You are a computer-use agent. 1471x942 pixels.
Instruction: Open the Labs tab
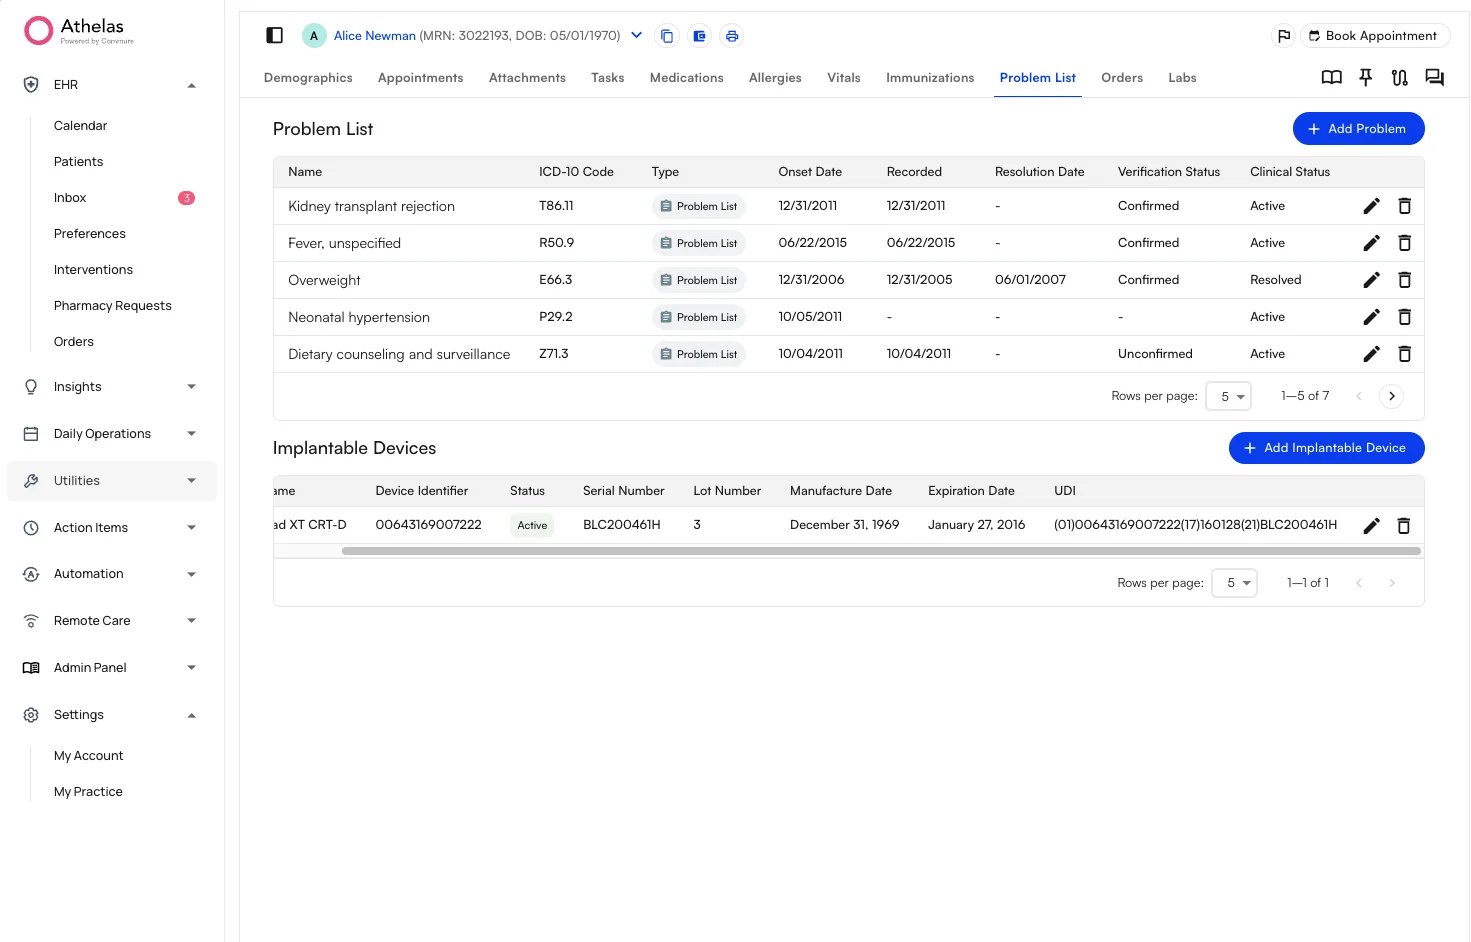1182,78
